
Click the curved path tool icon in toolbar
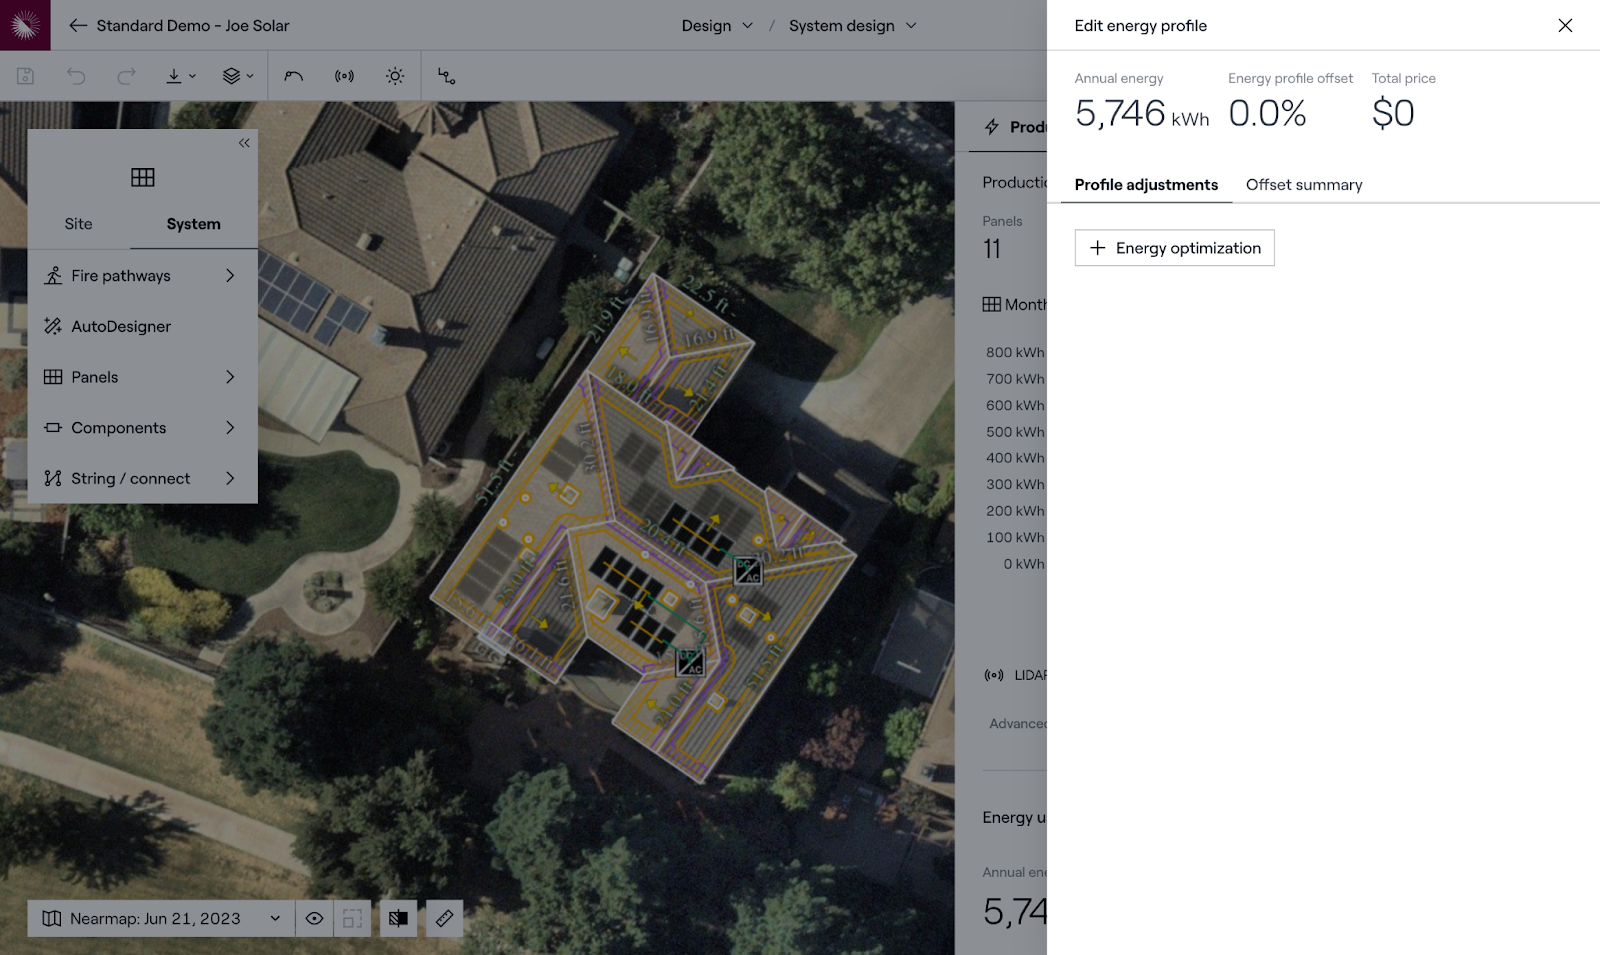(293, 76)
